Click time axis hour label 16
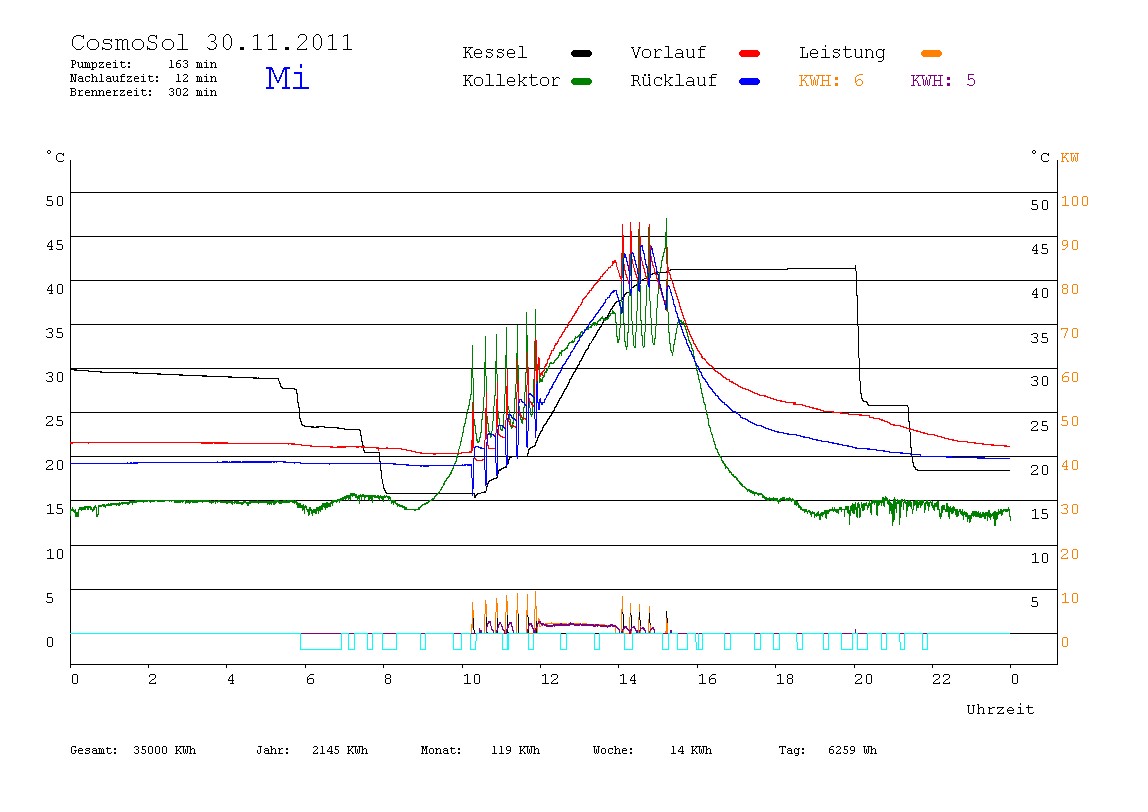The height and width of the screenshot is (812, 1148). pyautogui.click(x=707, y=679)
